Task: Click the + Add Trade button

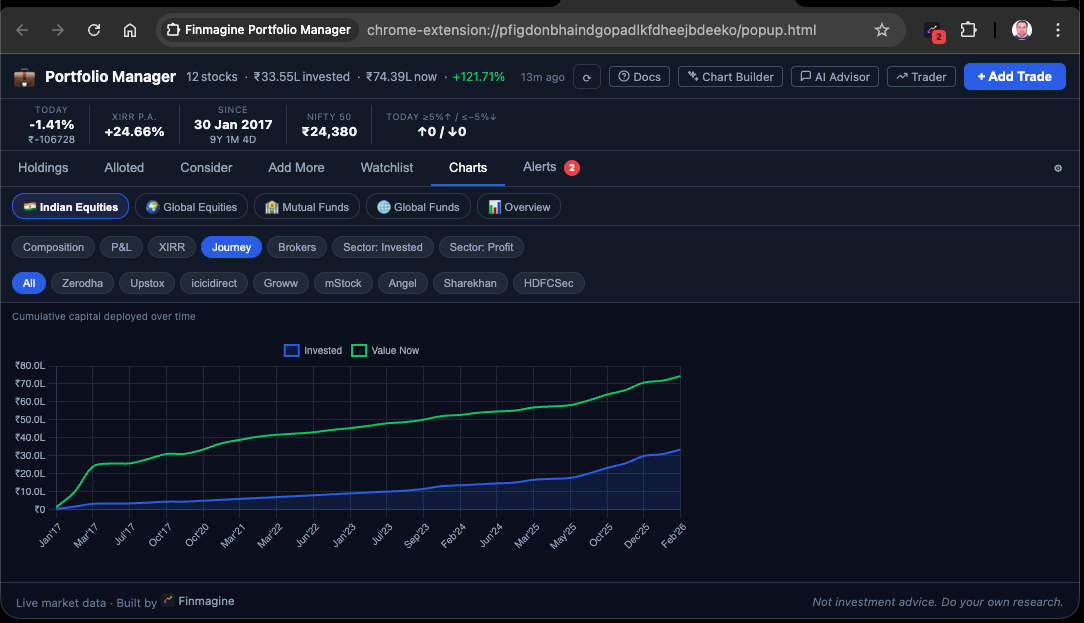Action: coord(1014,76)
